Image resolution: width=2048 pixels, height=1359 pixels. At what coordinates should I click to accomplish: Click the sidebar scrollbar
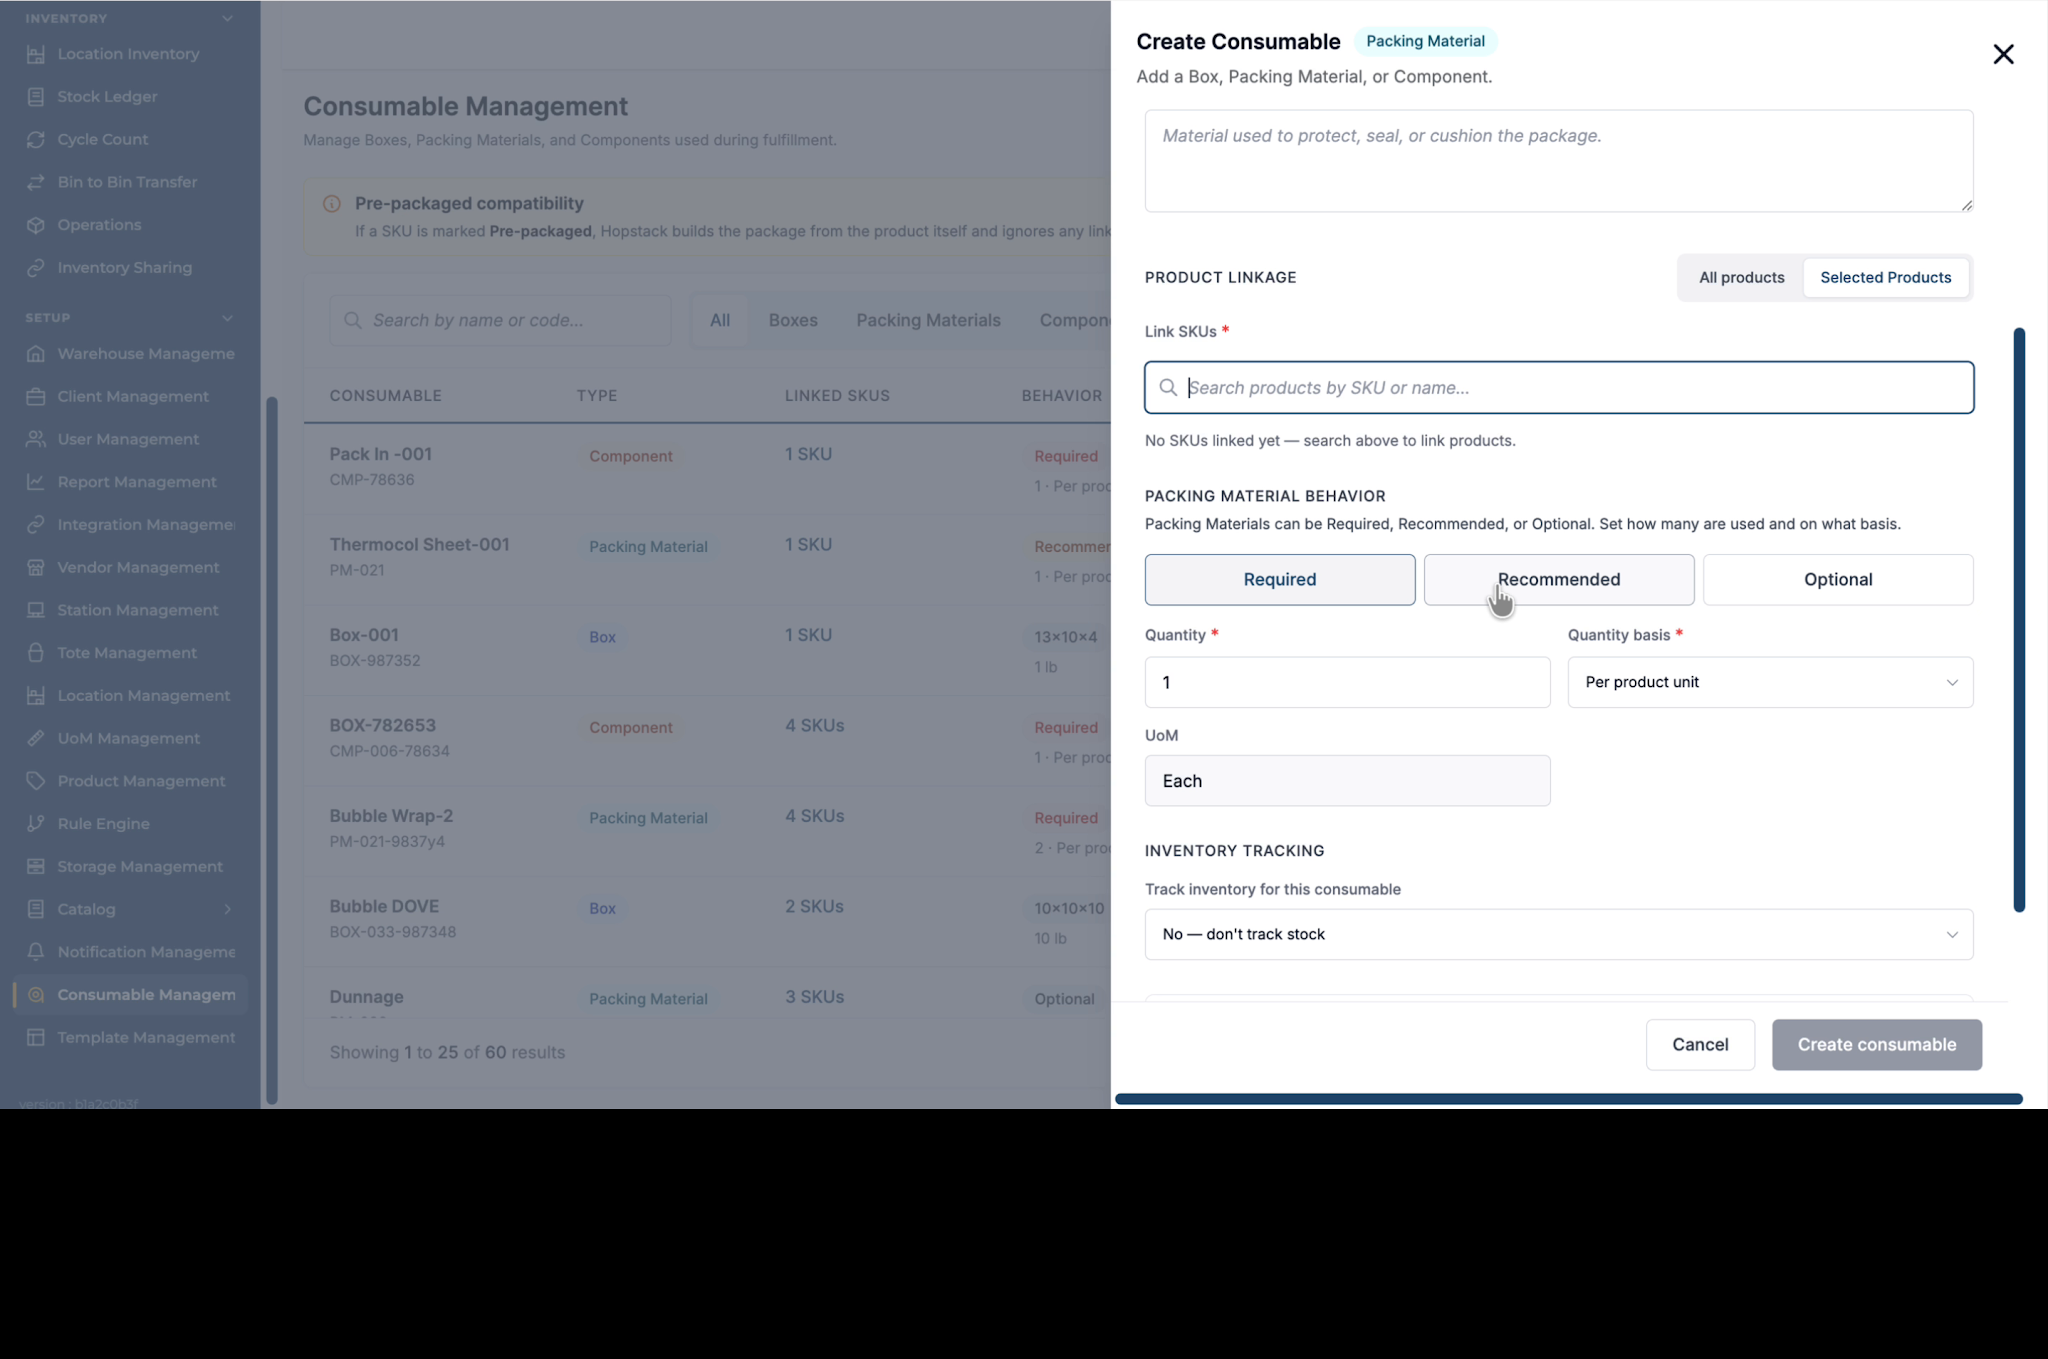[x=271, y=750]
